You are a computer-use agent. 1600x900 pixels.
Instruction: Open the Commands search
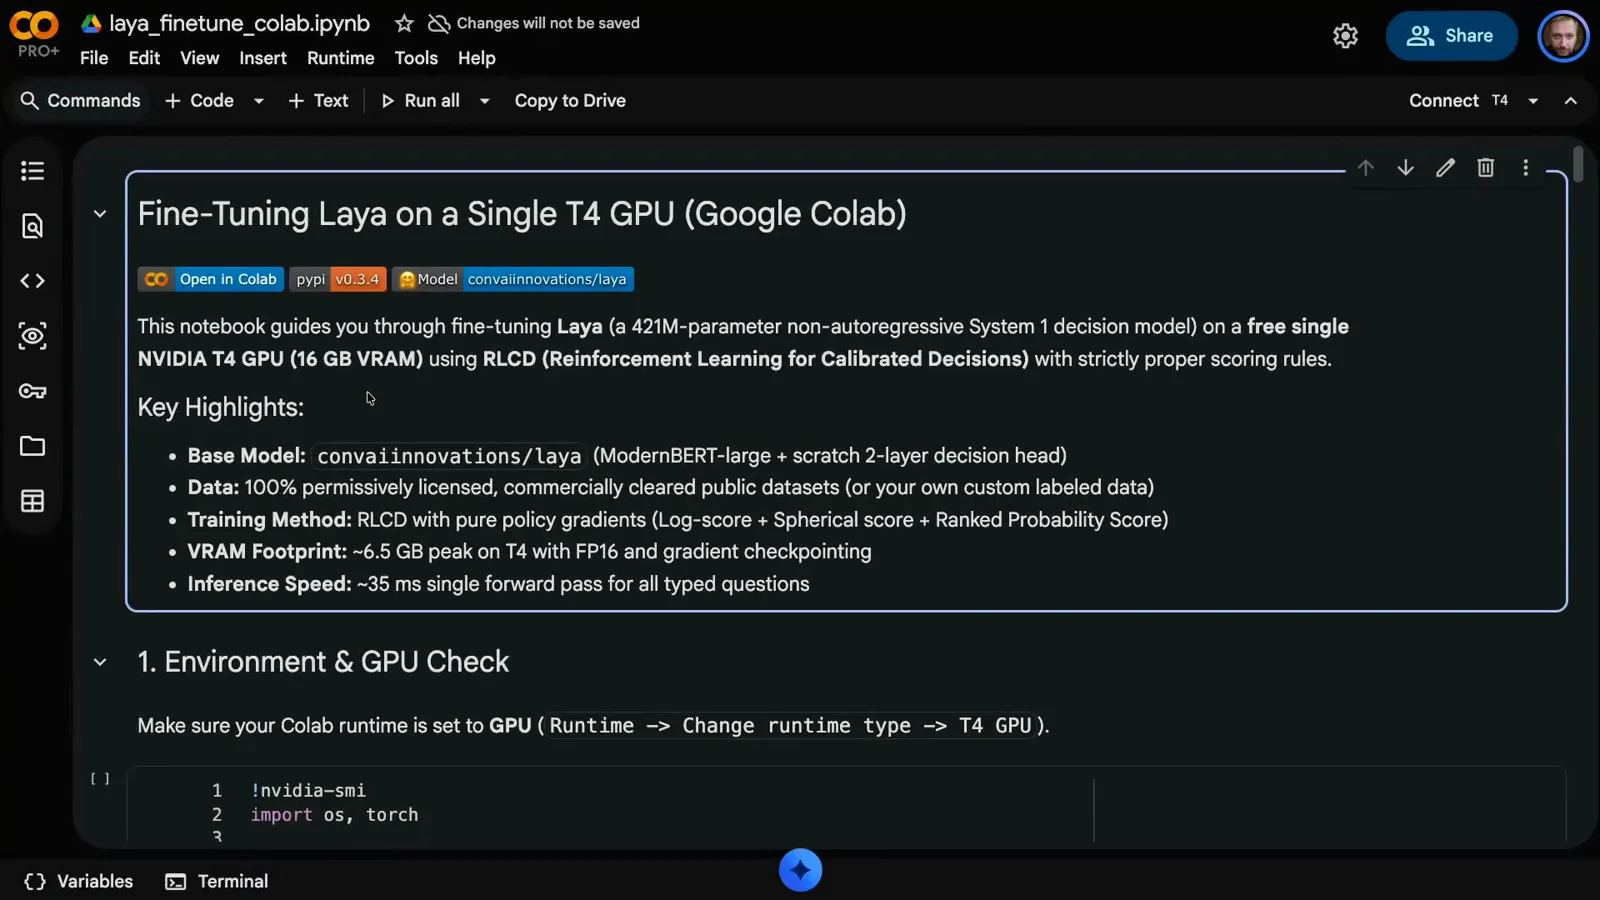click(80, 101)
